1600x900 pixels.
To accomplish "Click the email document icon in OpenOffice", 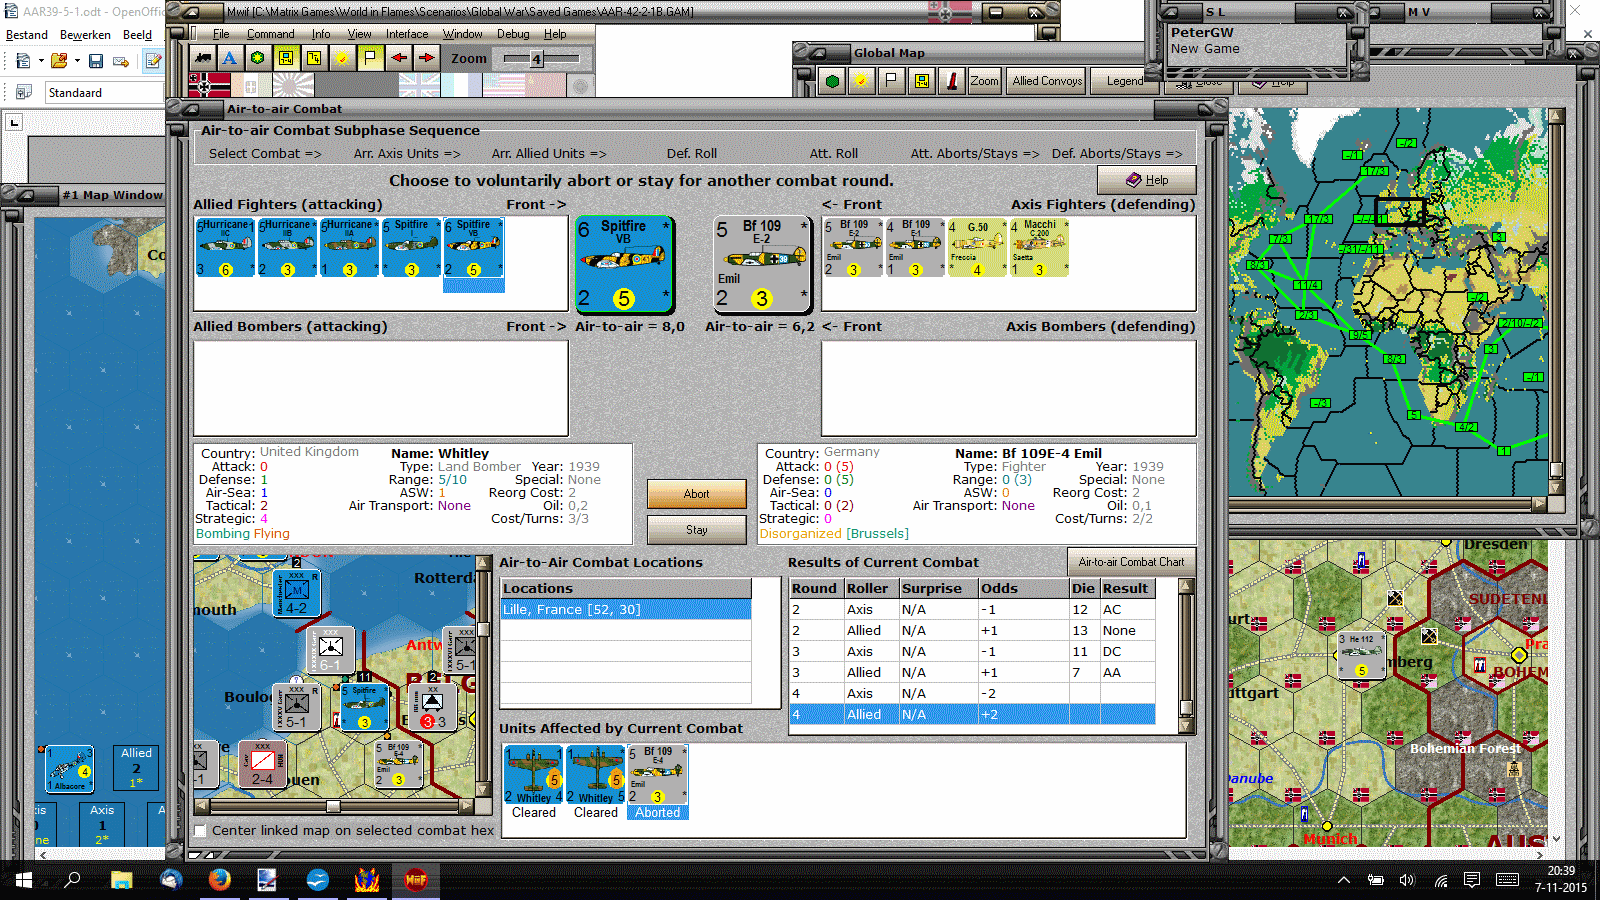I will 121,61.
